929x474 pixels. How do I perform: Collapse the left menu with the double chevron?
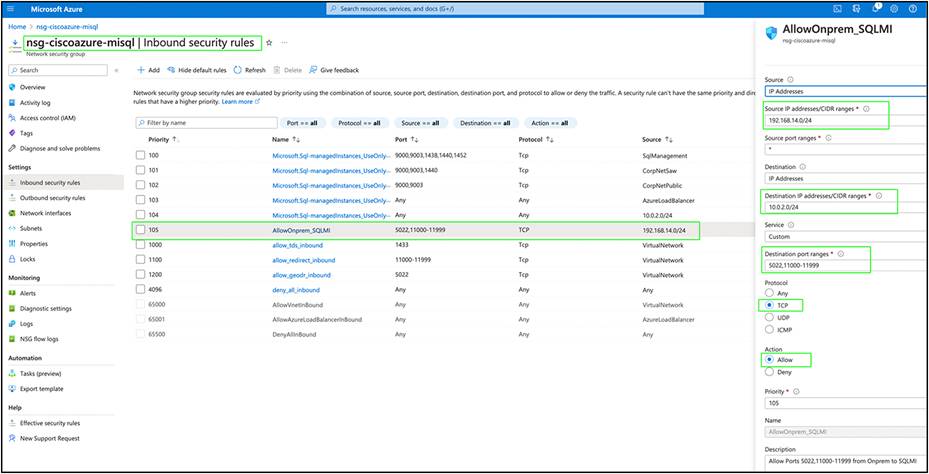pos(116,70)
